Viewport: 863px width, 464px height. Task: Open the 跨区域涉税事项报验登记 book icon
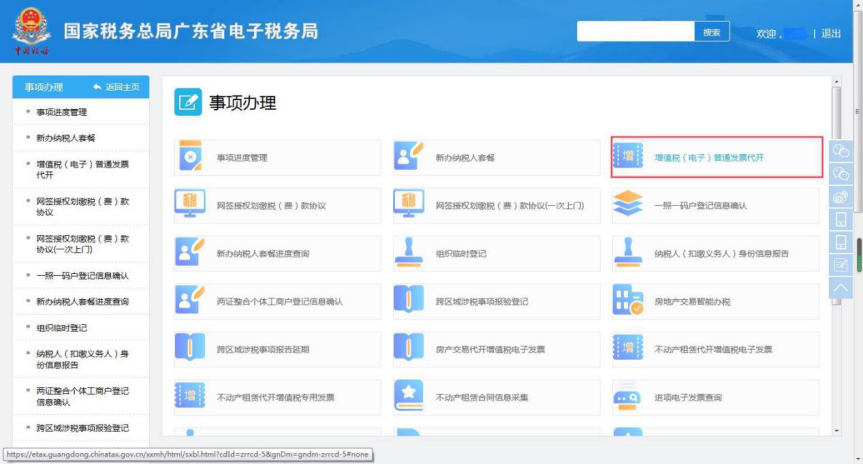point(408,301)
